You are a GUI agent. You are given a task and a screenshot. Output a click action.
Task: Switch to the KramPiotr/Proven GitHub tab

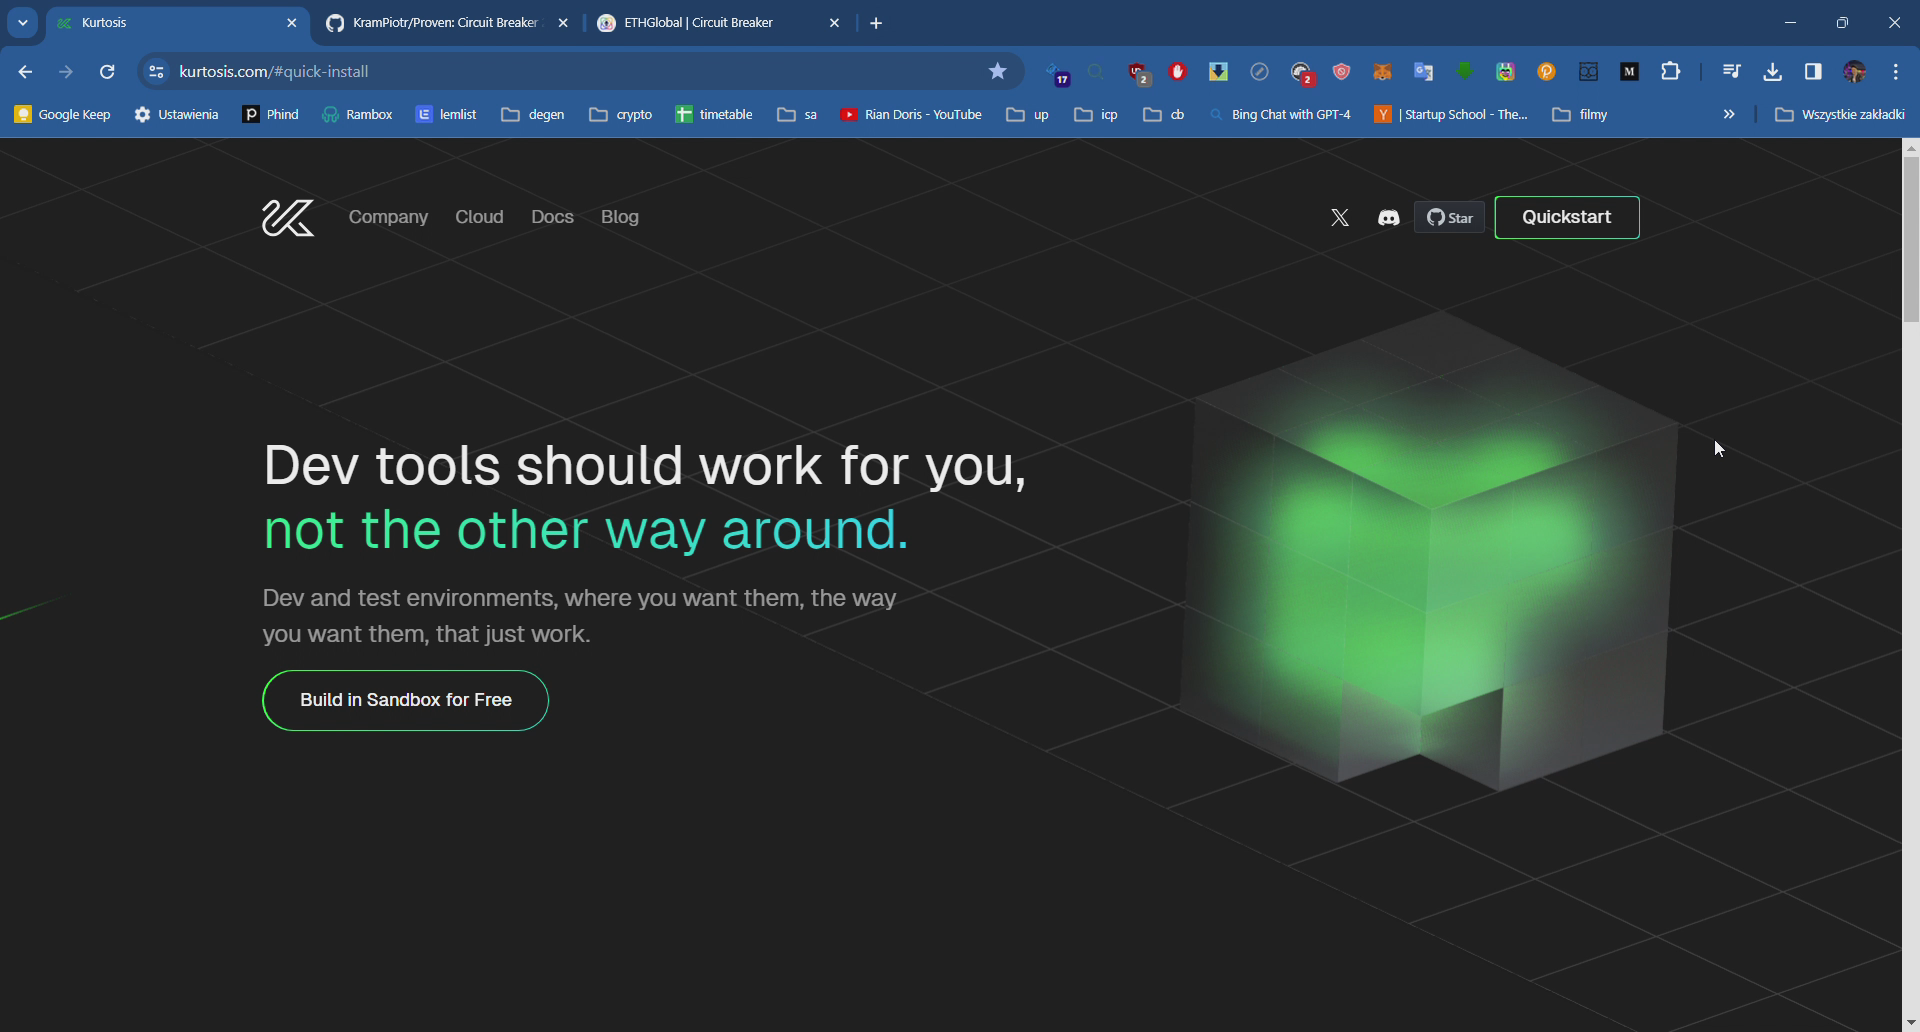coord(445,23)
